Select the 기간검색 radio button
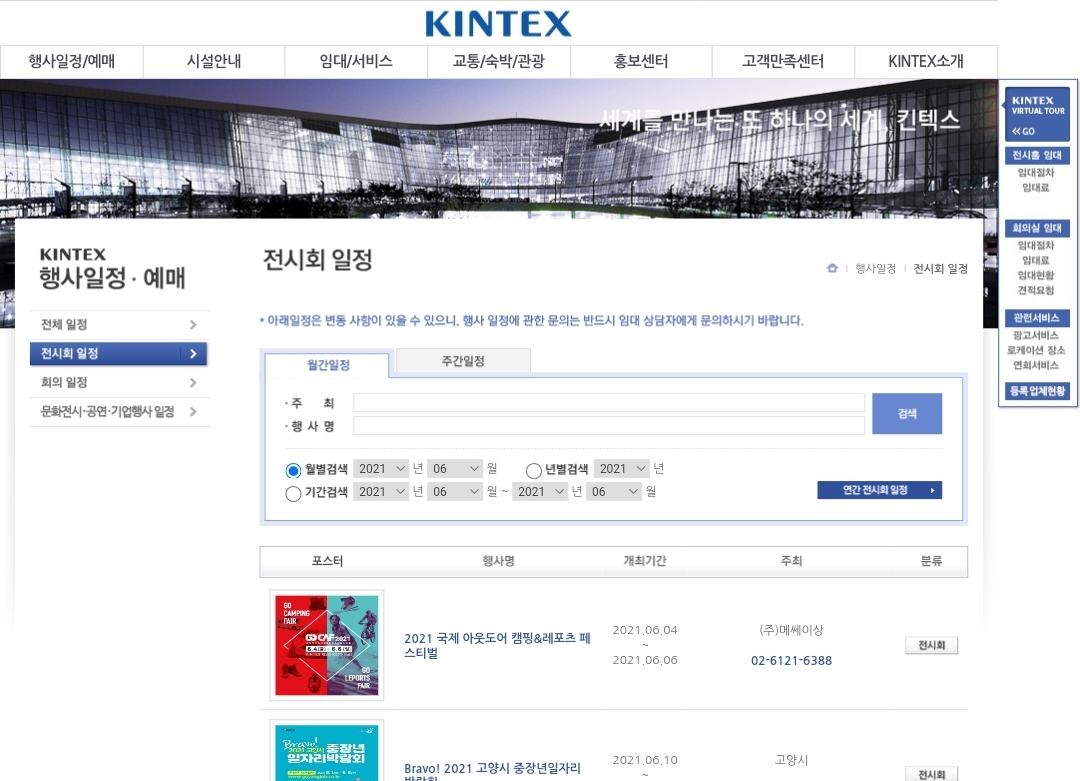The height and width of the screenshot is (781, 1080). 293,494
